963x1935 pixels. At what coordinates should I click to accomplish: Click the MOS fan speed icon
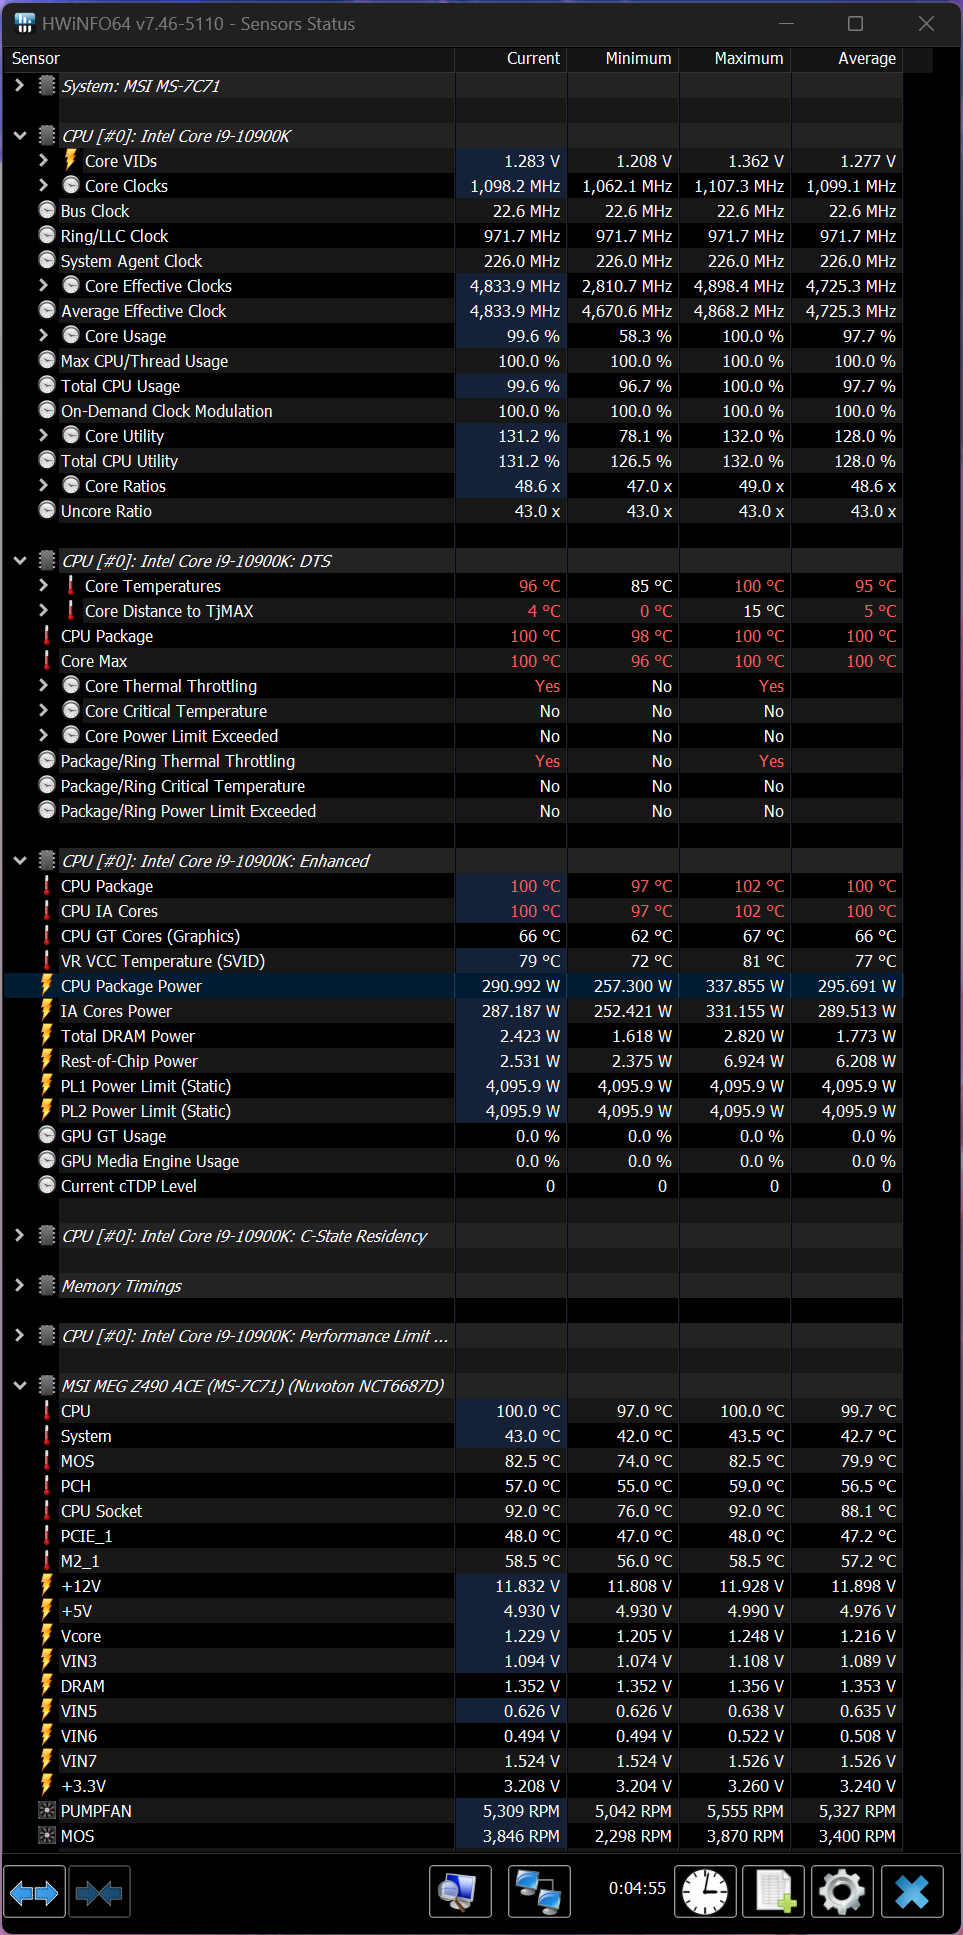point(47,1835)
